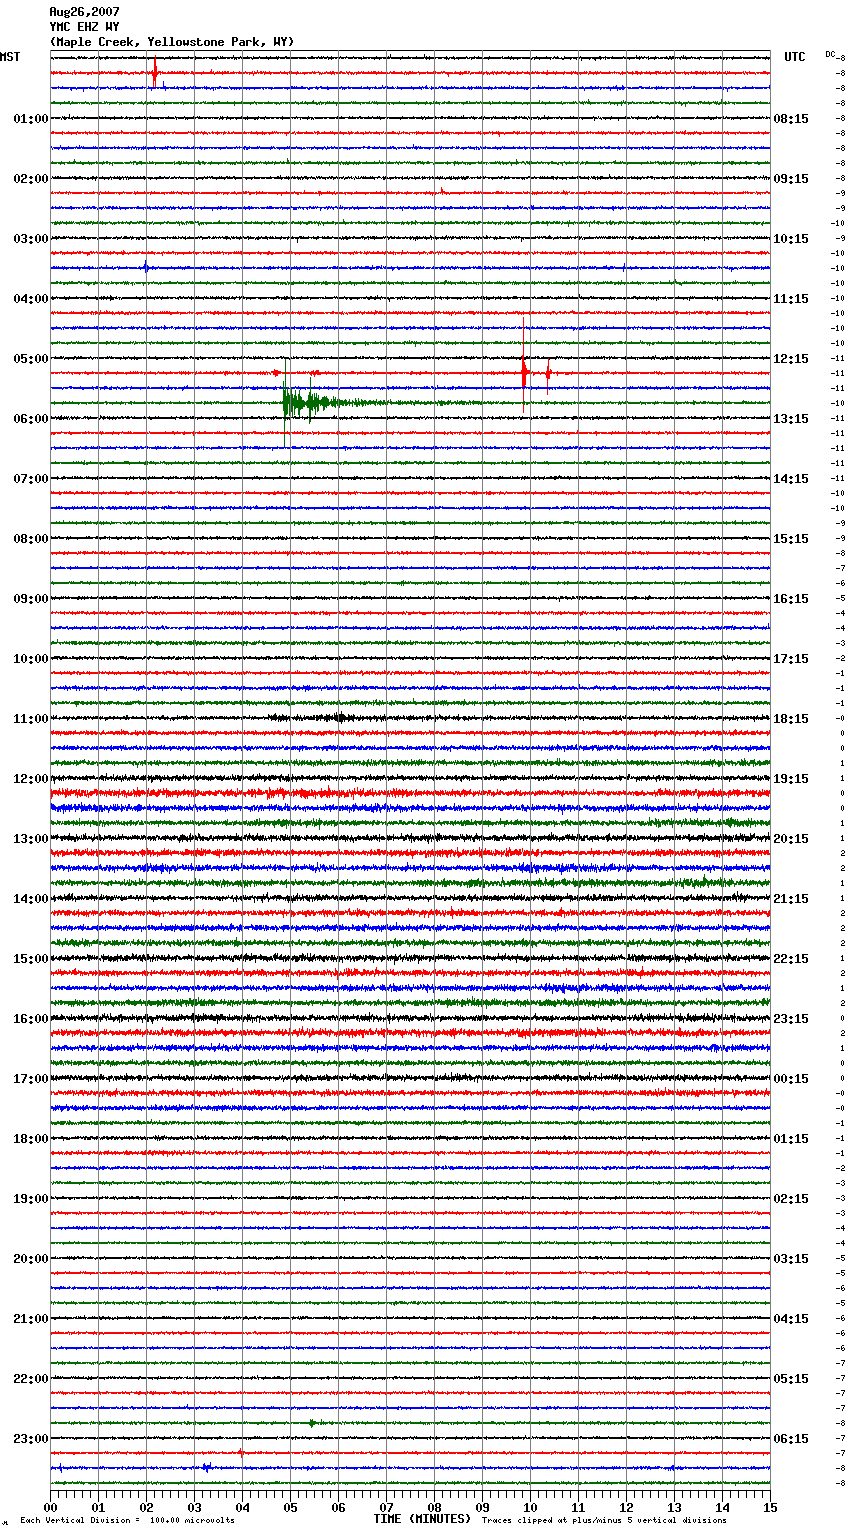Screen dimensions: 850x1534
Task: Click the 08:15 UTC time label
Action: (791, 119)
